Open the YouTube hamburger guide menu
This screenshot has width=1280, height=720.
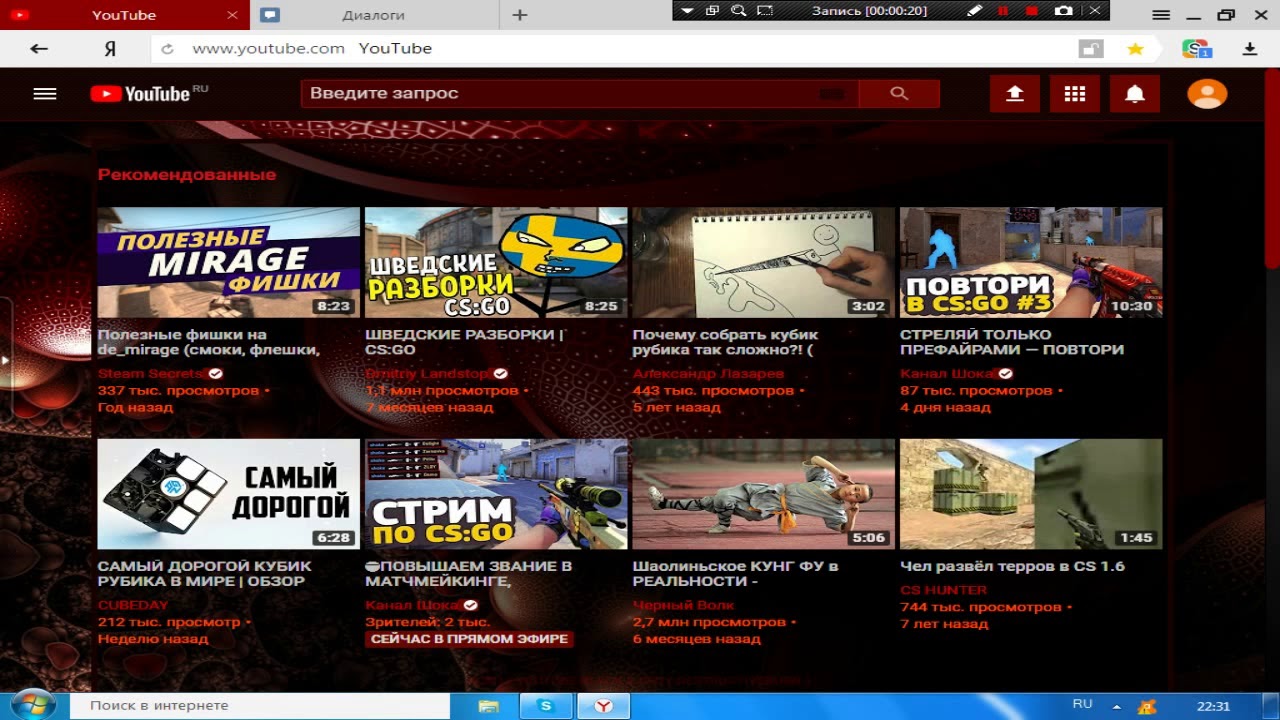pyautogui.click(x=45, y=93)
